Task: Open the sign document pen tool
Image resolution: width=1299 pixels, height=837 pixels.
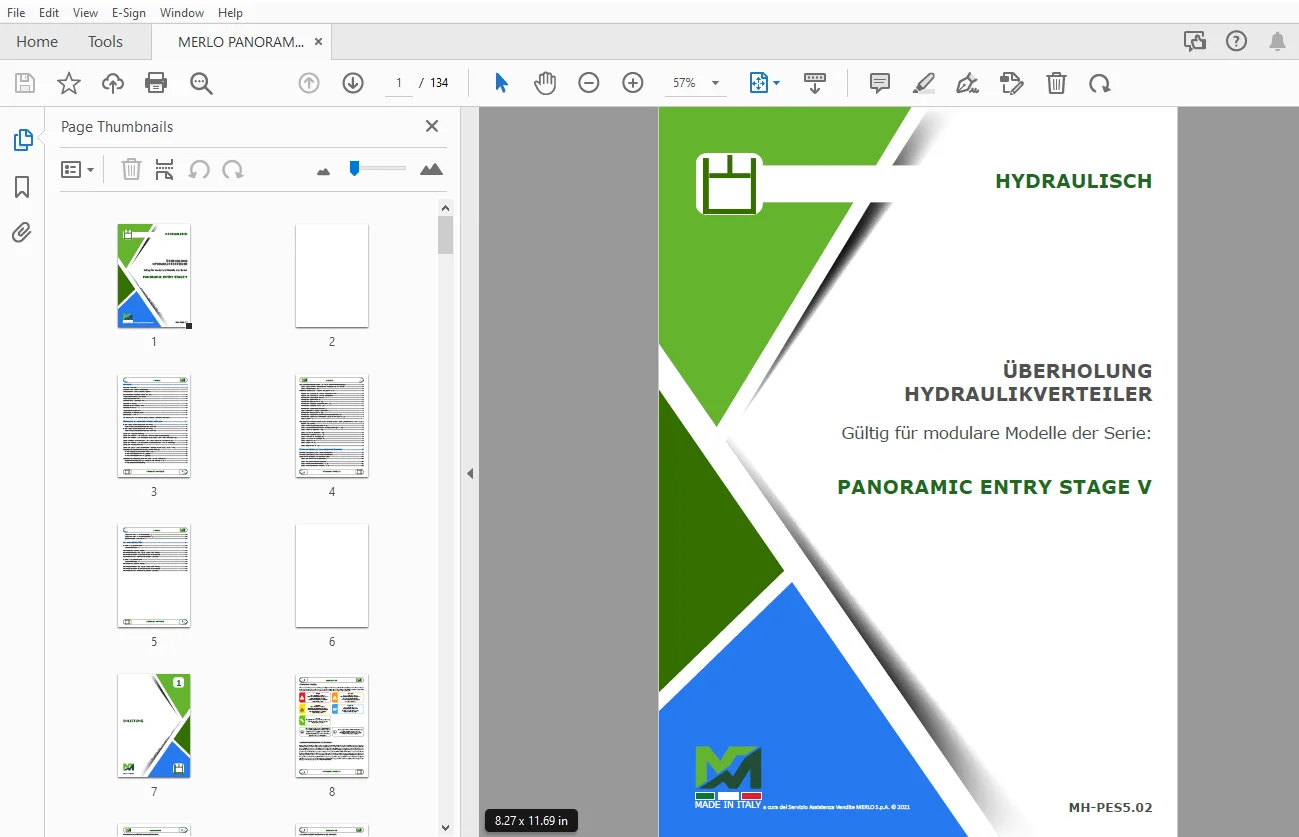Action: (968, 83)
